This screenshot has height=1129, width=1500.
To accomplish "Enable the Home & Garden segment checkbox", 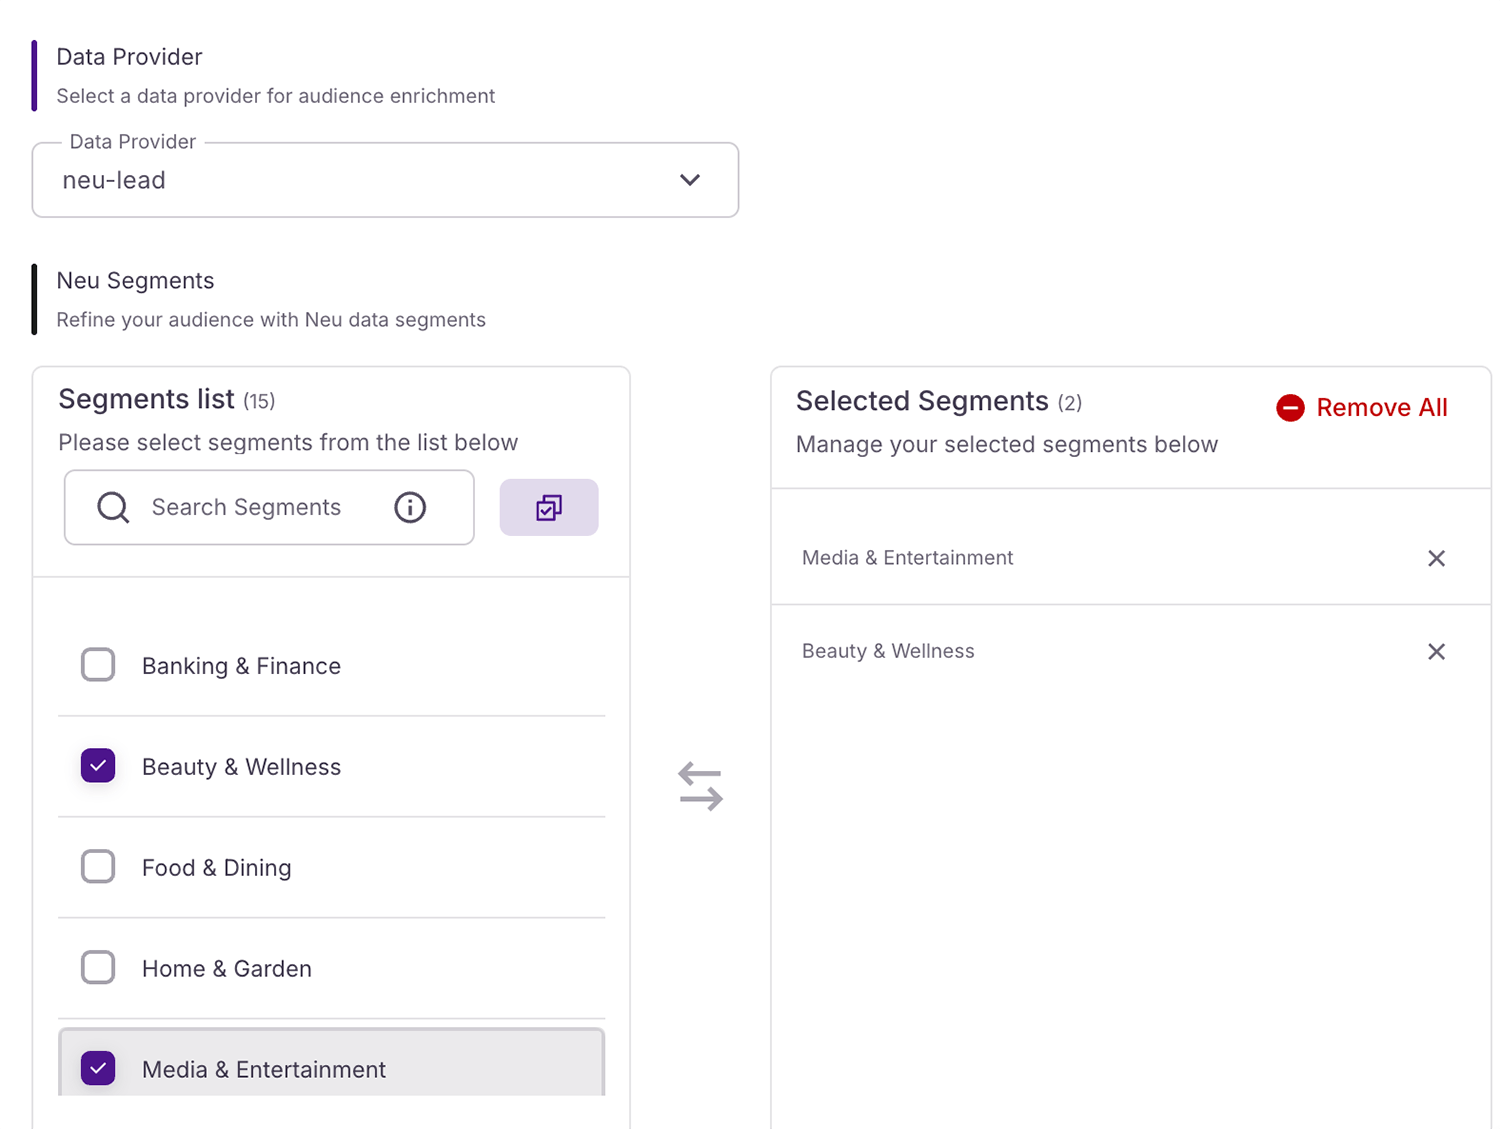I will tap(97, 967).
